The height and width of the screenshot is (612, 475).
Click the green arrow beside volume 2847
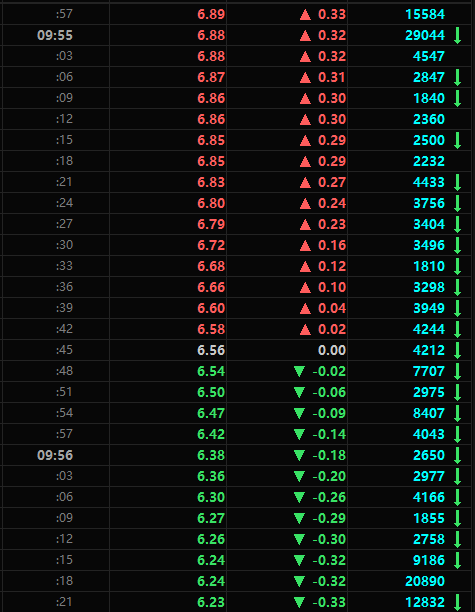(x=457, y=77)
